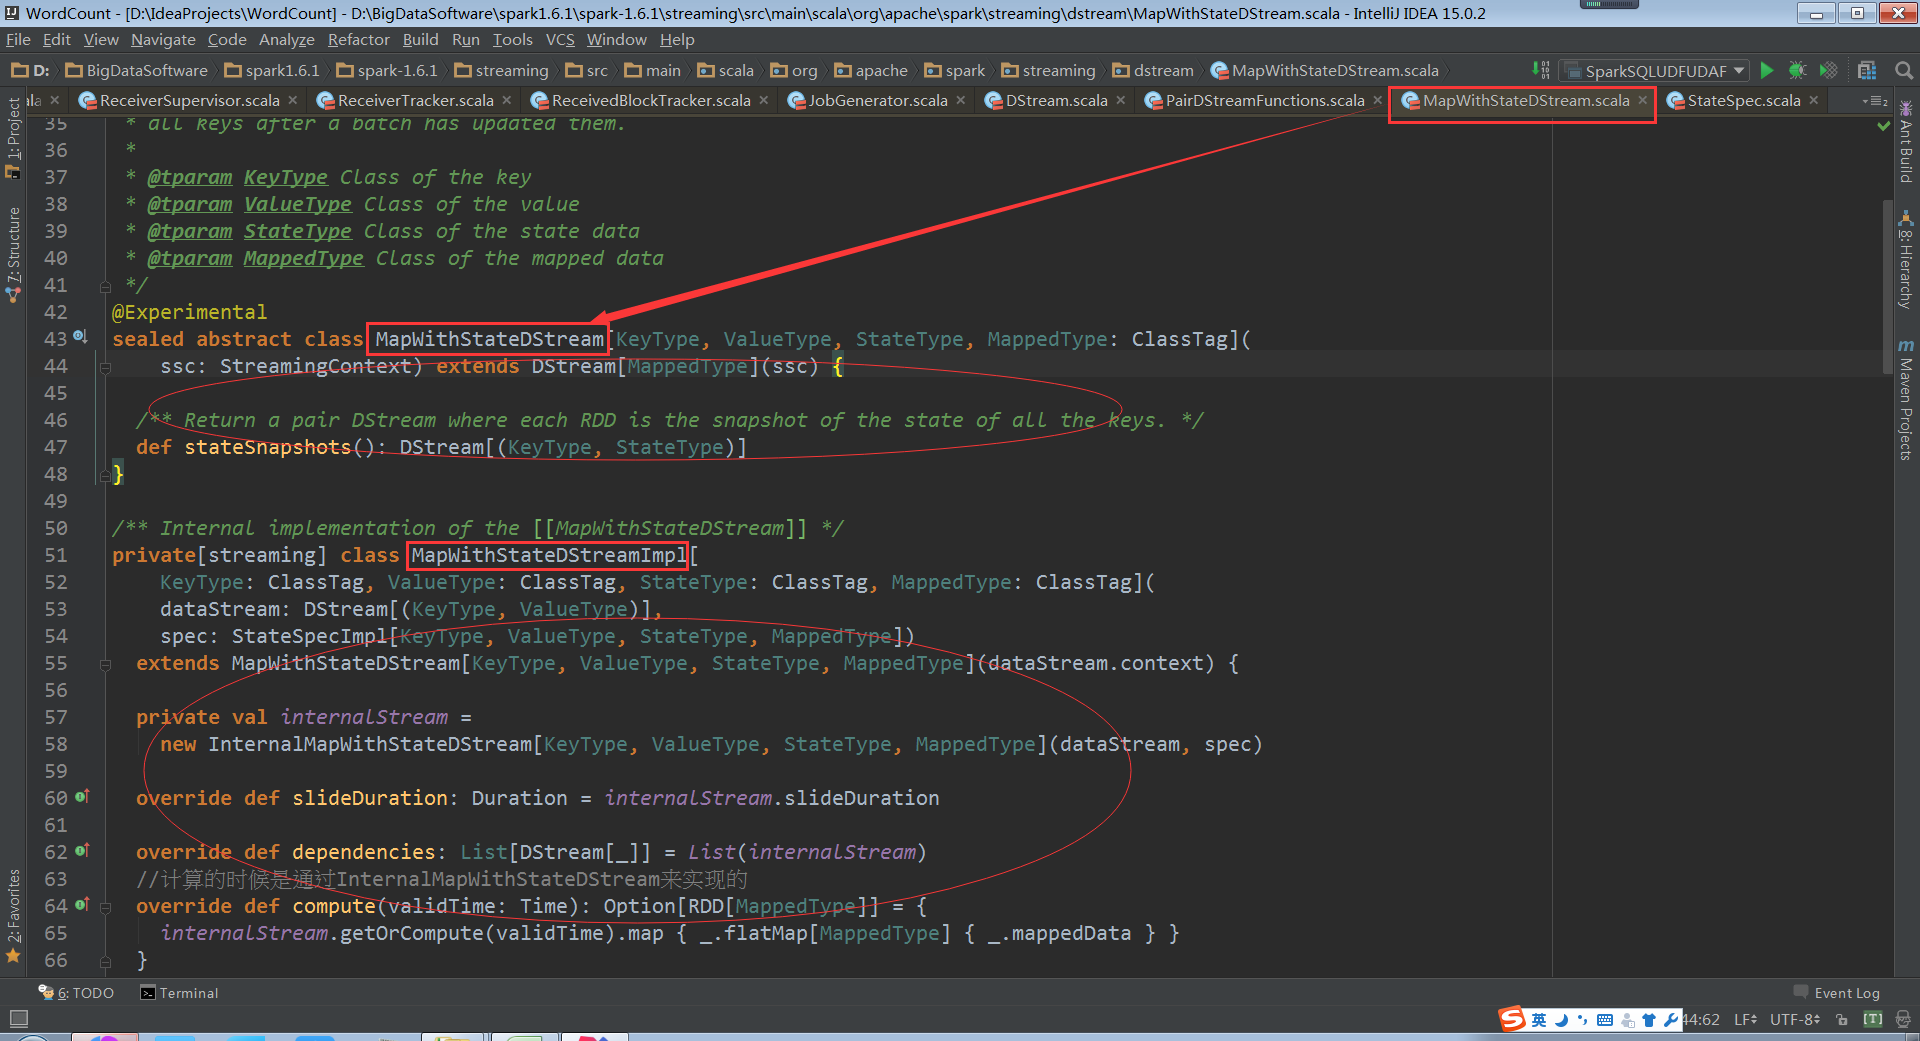Click override gutter marker on line 62
The image size is (1920, 1041).
click(x=82, y=850)
